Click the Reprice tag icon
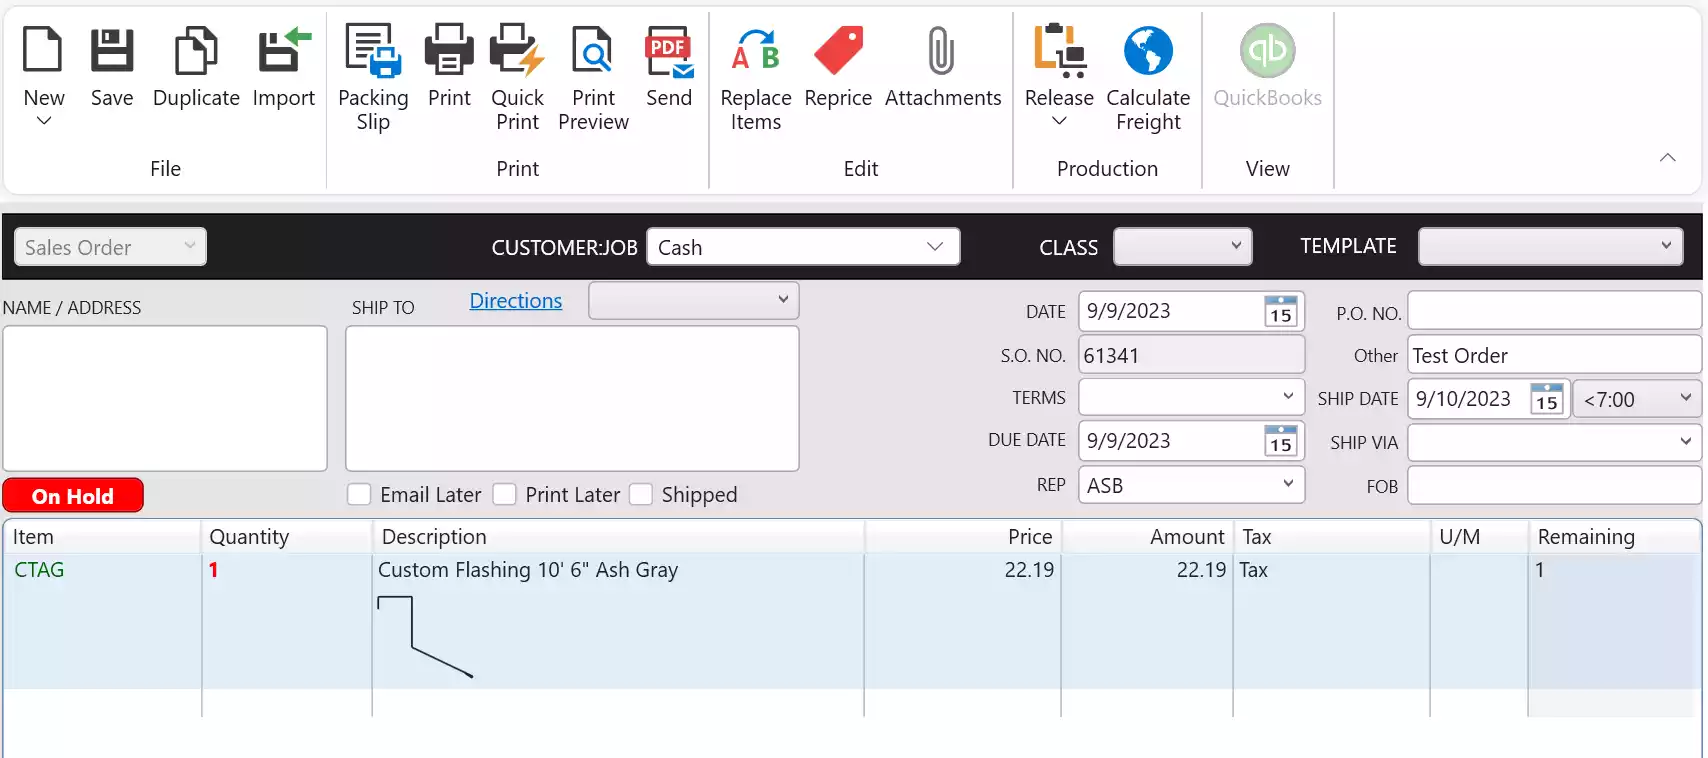 [838, 52]
